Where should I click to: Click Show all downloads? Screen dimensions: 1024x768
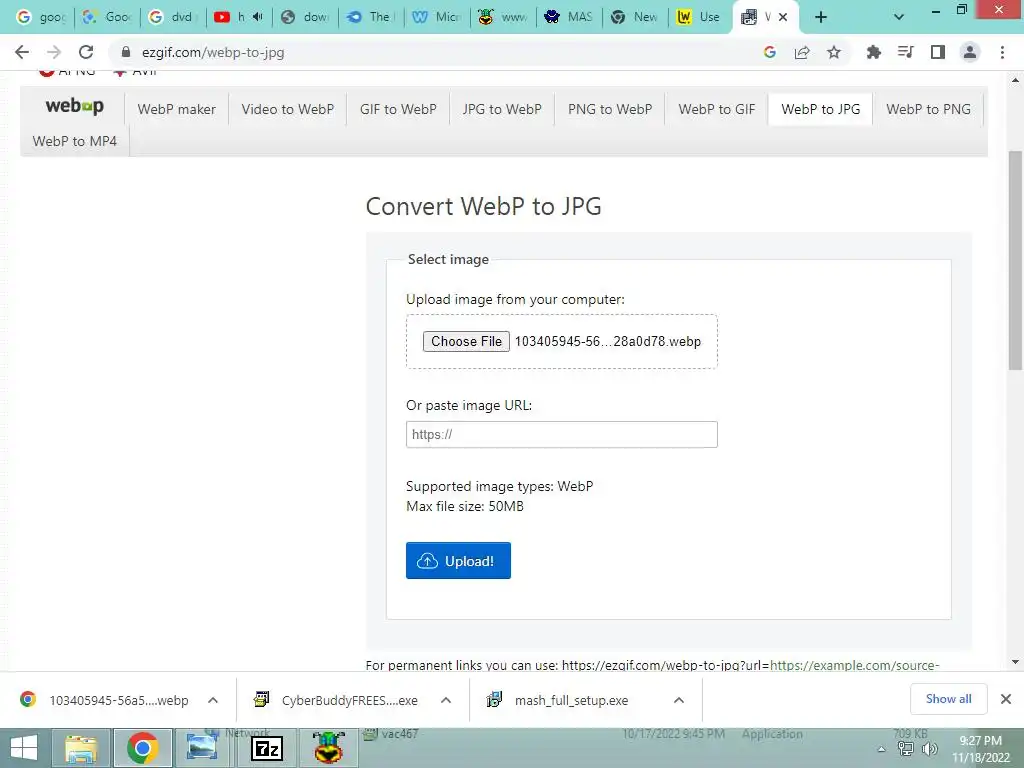[948, 699]
